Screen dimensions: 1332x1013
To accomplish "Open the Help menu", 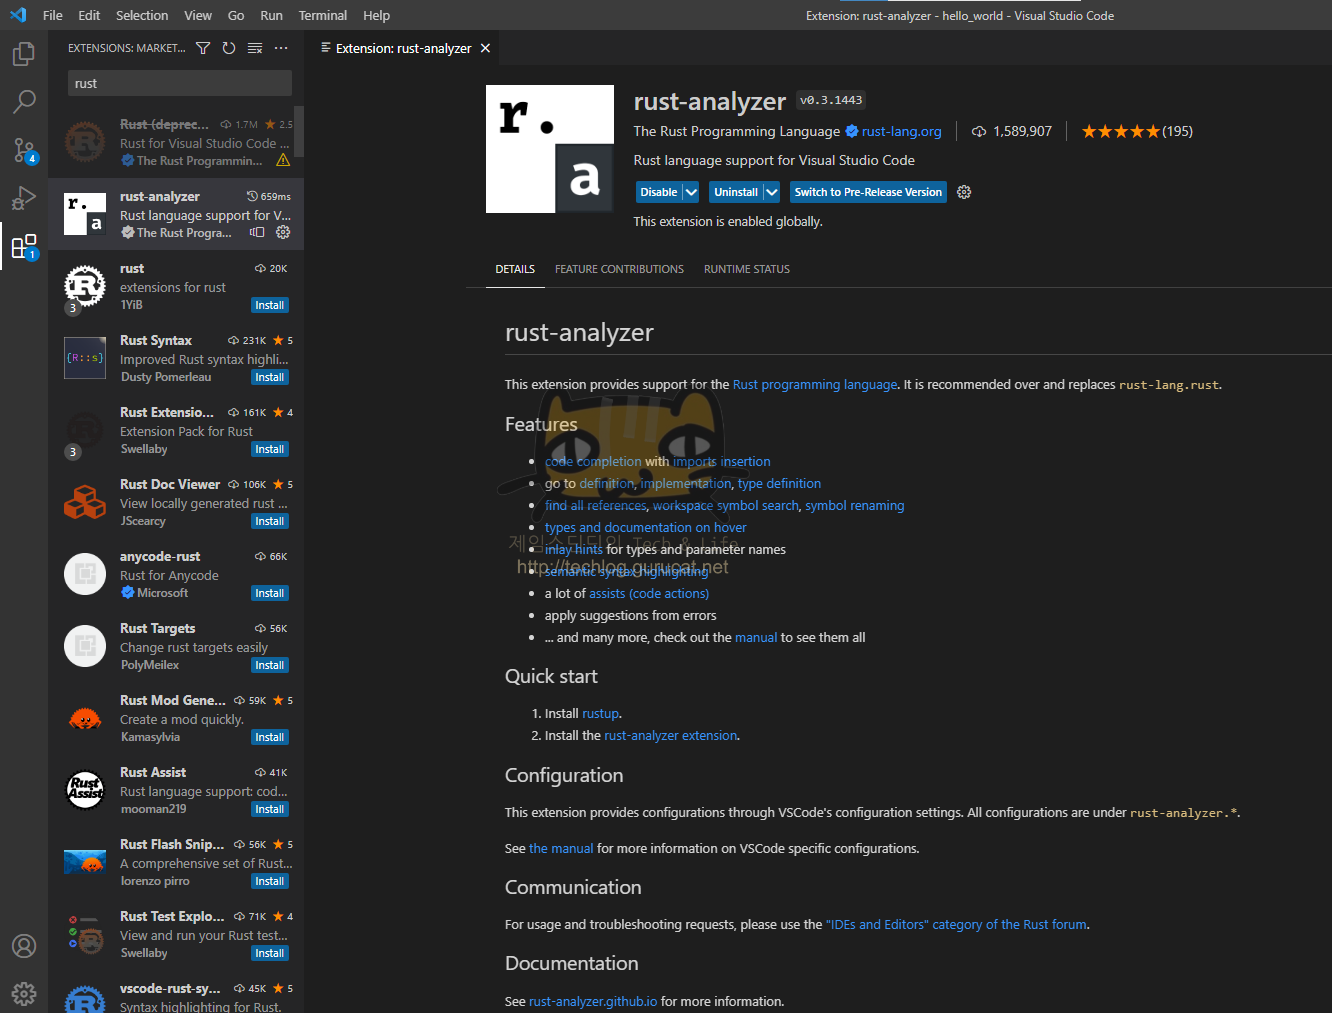I will 377,15.
